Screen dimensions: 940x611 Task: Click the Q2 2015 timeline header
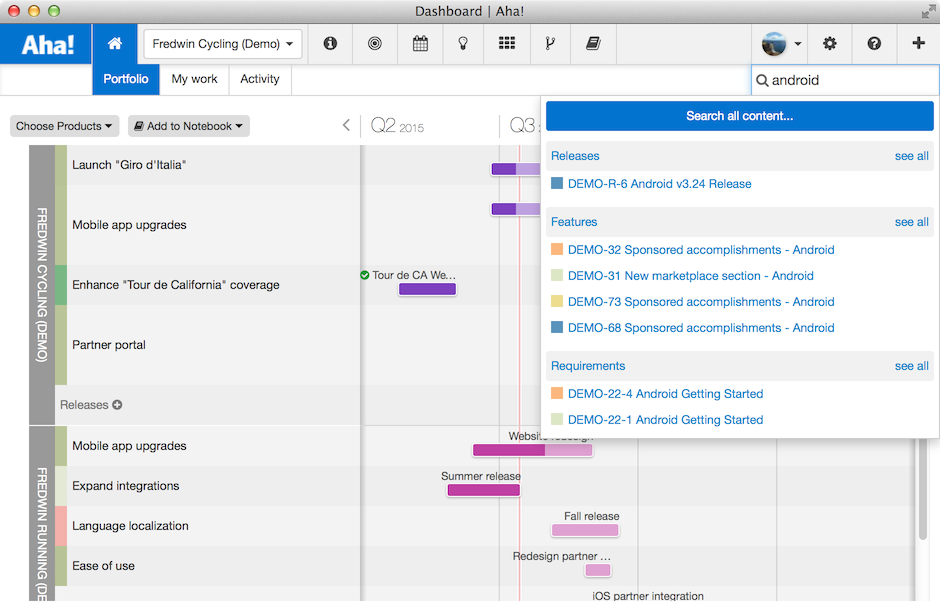pos(397,126)
